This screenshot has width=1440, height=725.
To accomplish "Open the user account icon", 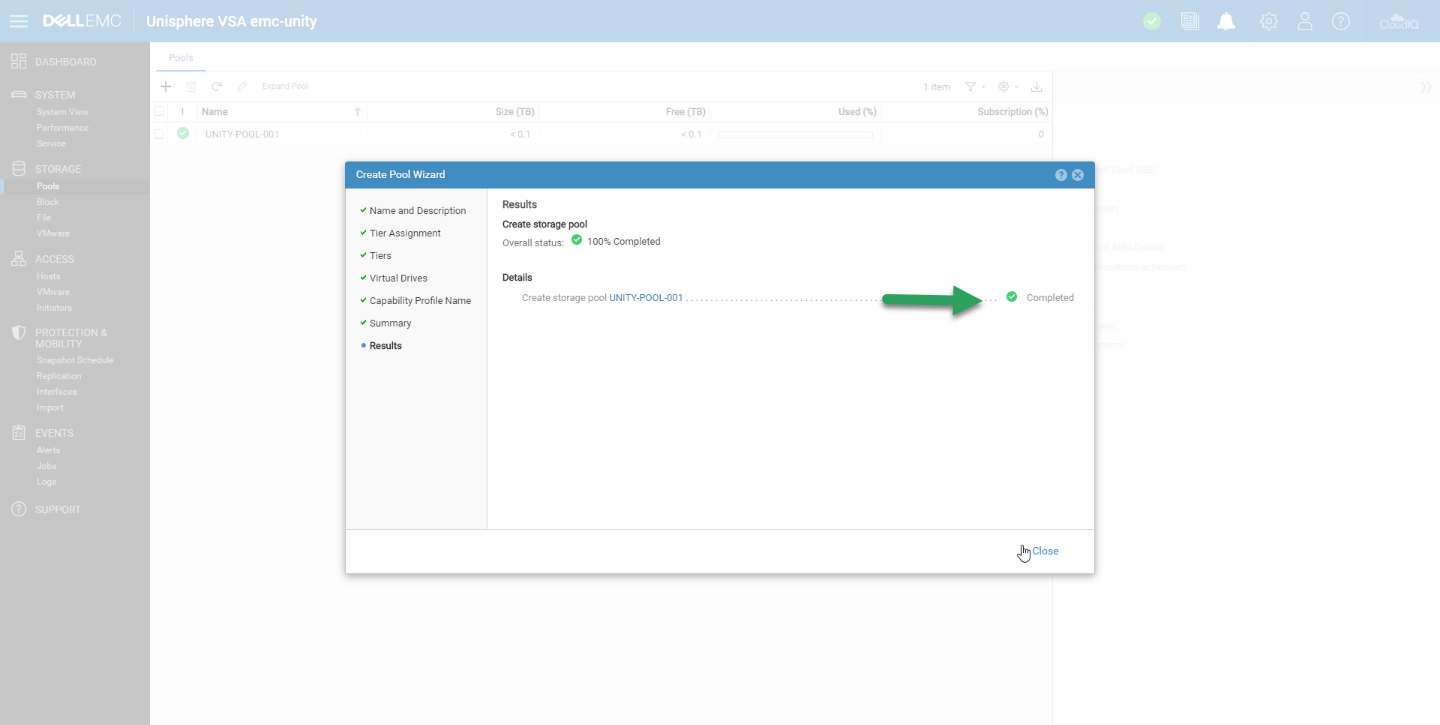I will (x=1305, y=21).
